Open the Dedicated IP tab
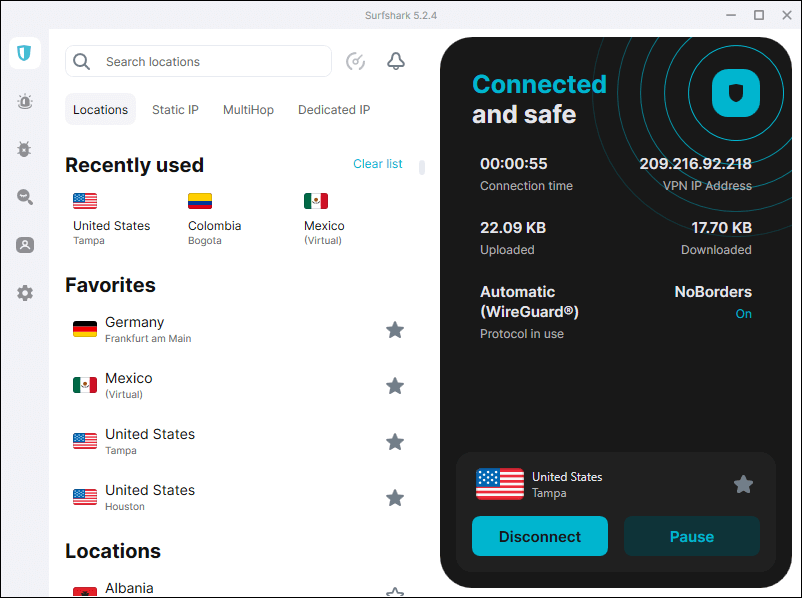This screenshot has width=802, height=598. tap(334, 109)
